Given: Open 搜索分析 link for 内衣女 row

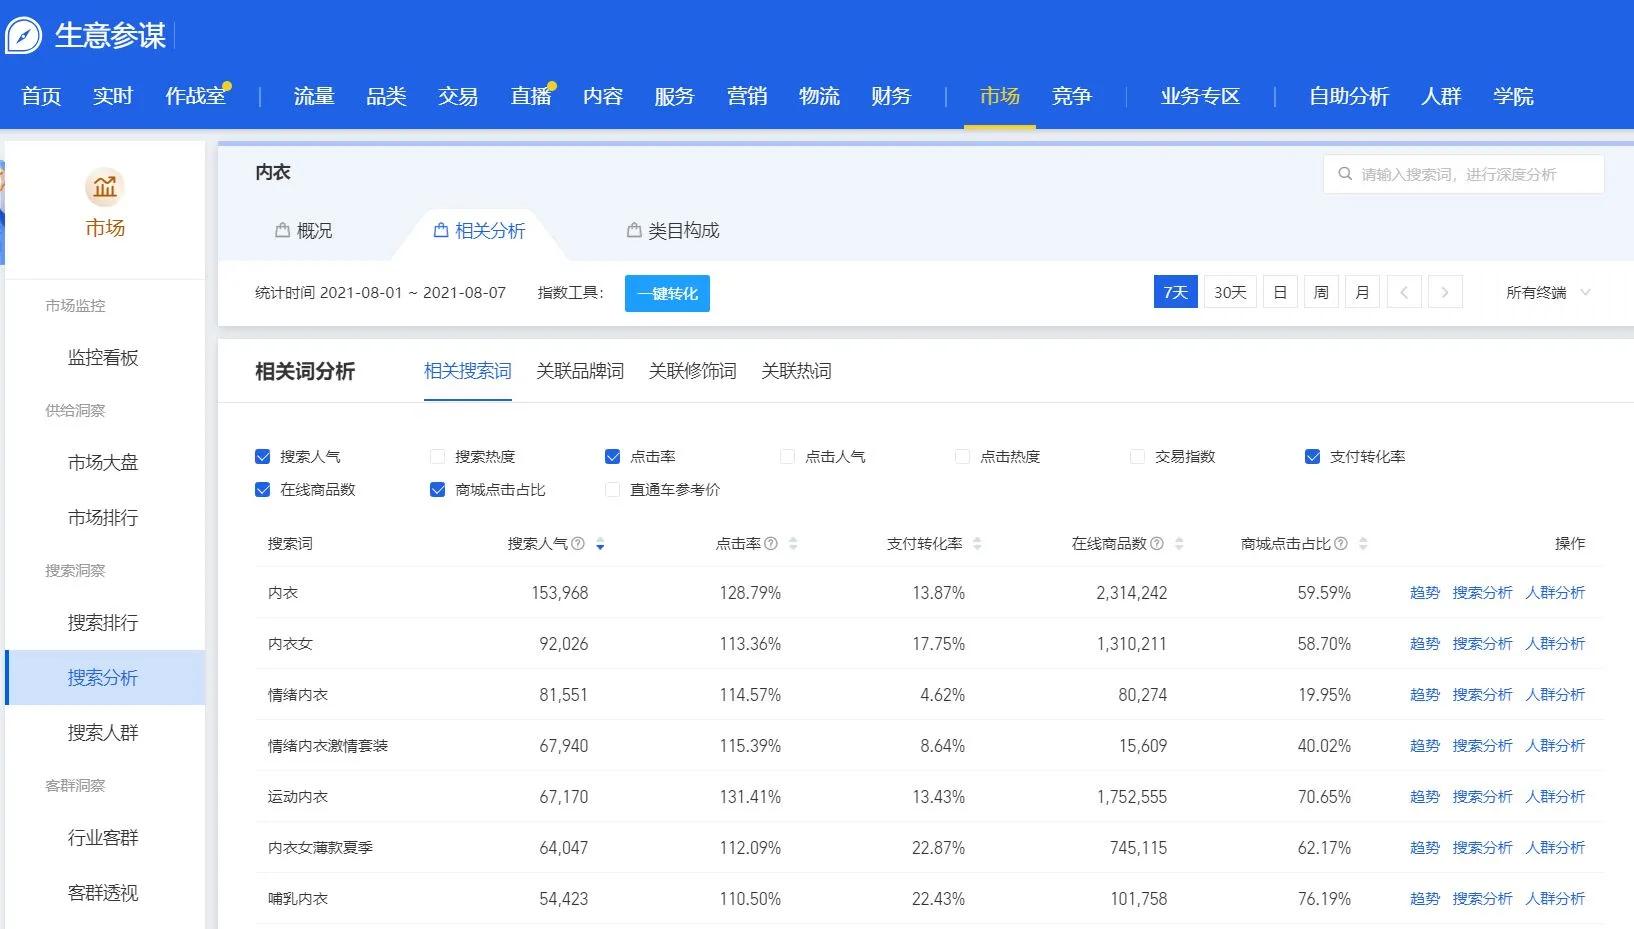Looking at the screenshot, I should (x=1482, y=644).
